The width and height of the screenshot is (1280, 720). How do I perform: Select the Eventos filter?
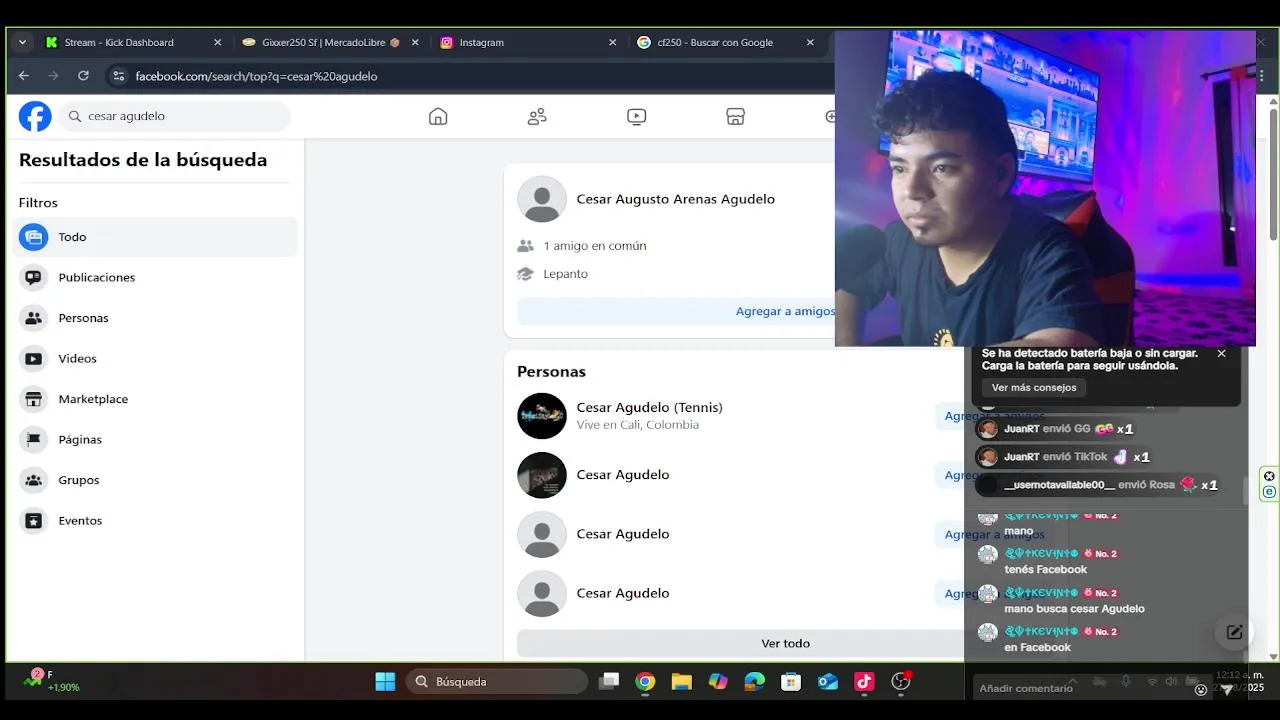tap(156, 520)
